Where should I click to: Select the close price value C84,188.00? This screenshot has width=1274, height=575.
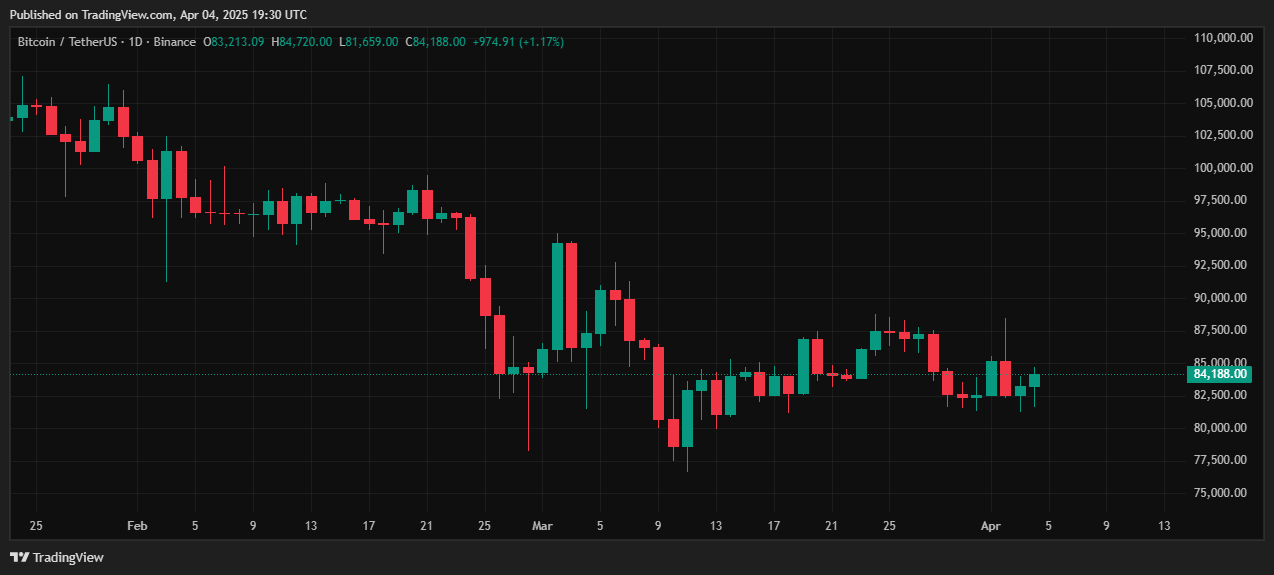[435, 42]
